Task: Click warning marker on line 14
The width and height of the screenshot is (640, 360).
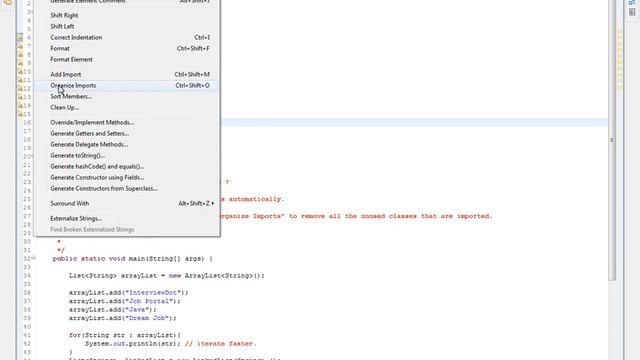Action: click(x=20, y=106)
